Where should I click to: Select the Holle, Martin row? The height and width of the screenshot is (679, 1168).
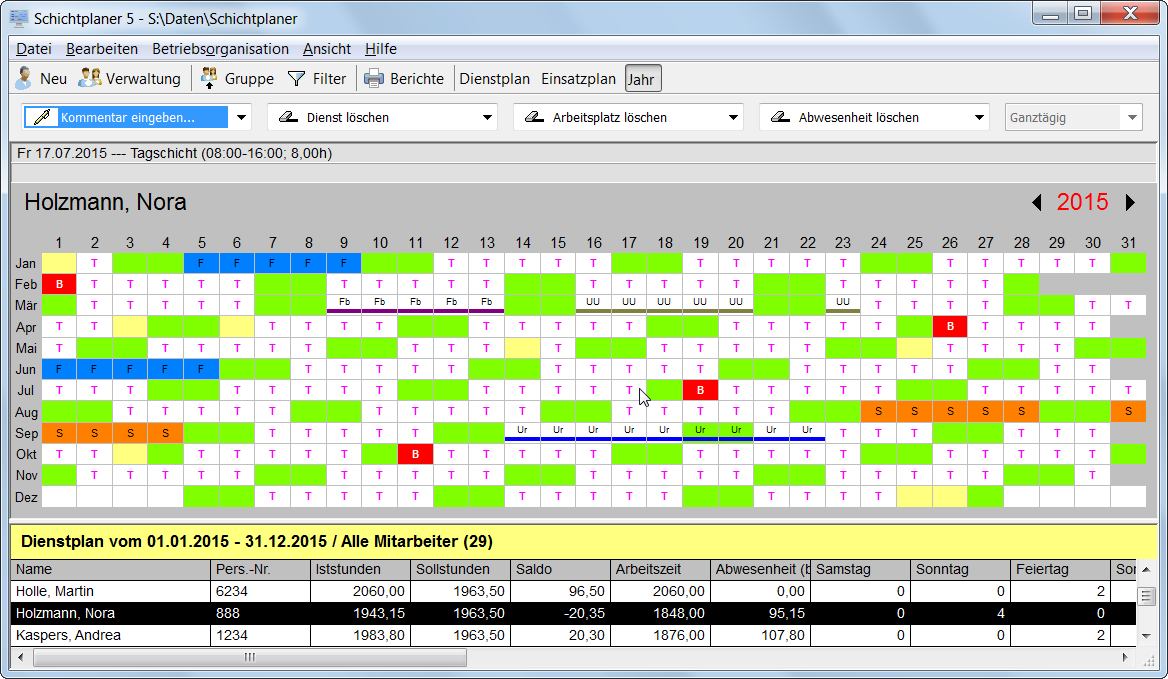574,591
